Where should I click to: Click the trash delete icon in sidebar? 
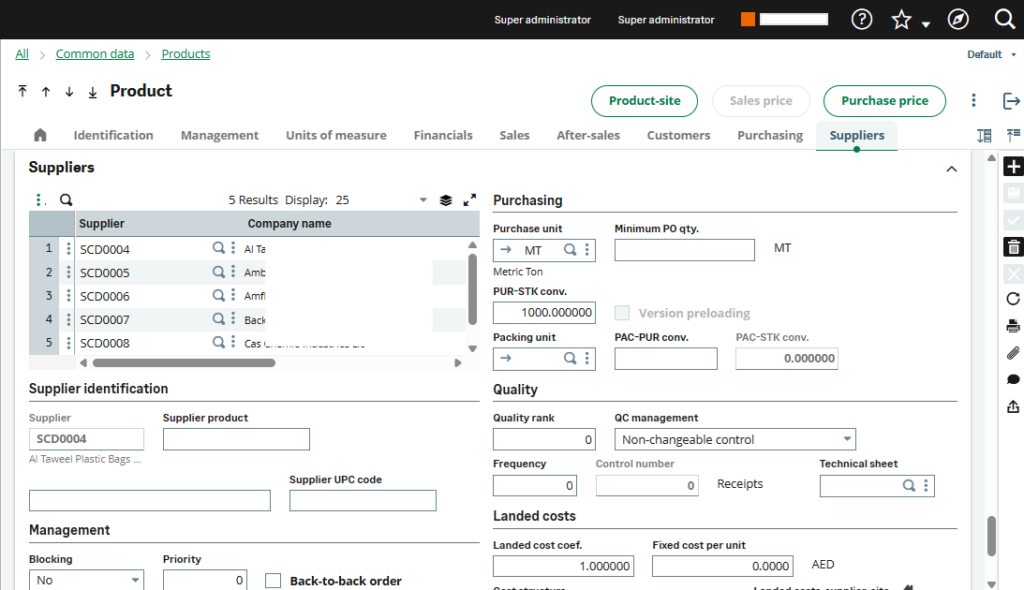[1013, 246]
